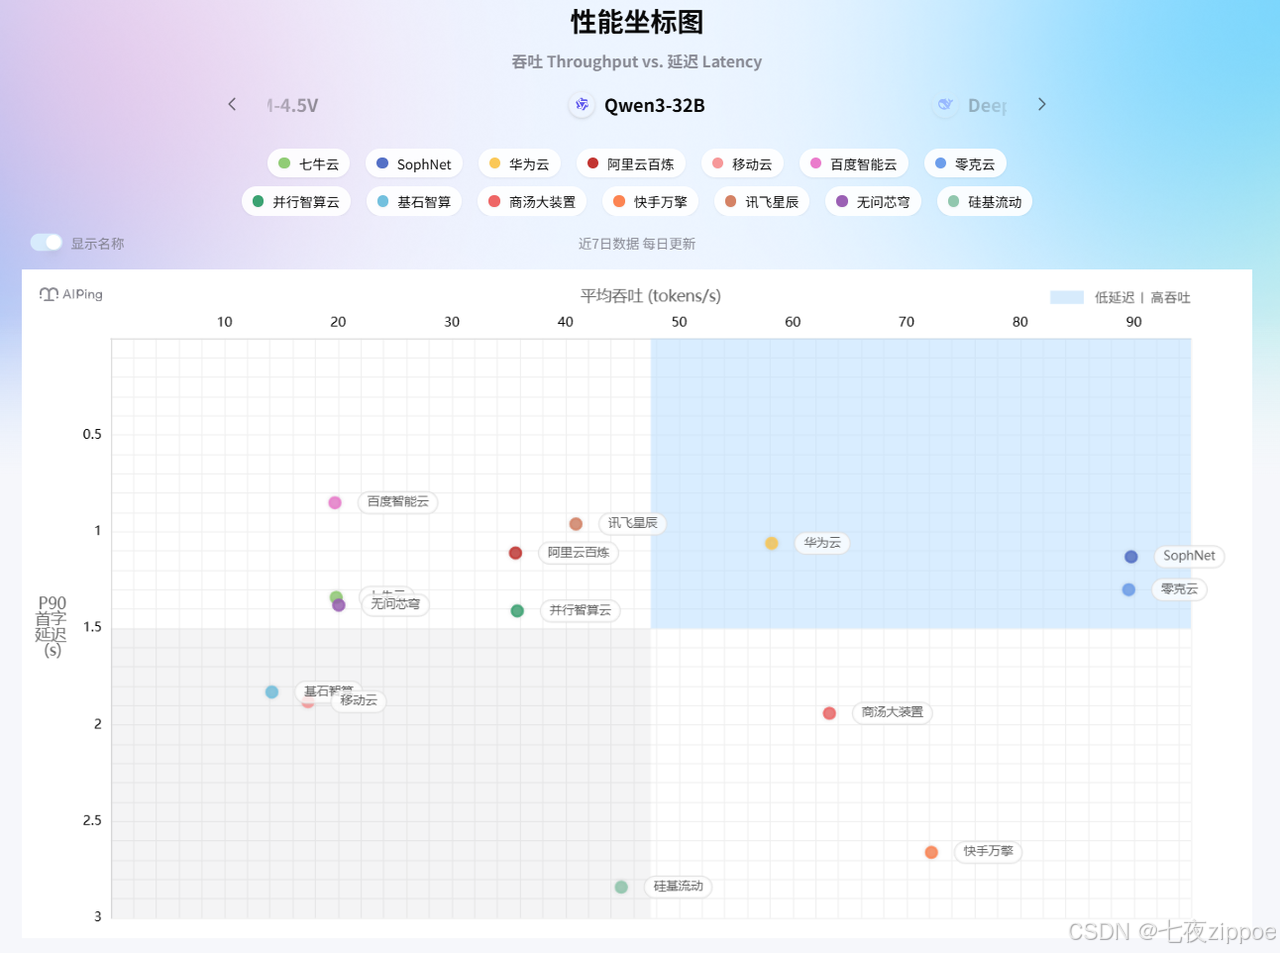Click the dark blue SophNet data point

coord(1131,557)
